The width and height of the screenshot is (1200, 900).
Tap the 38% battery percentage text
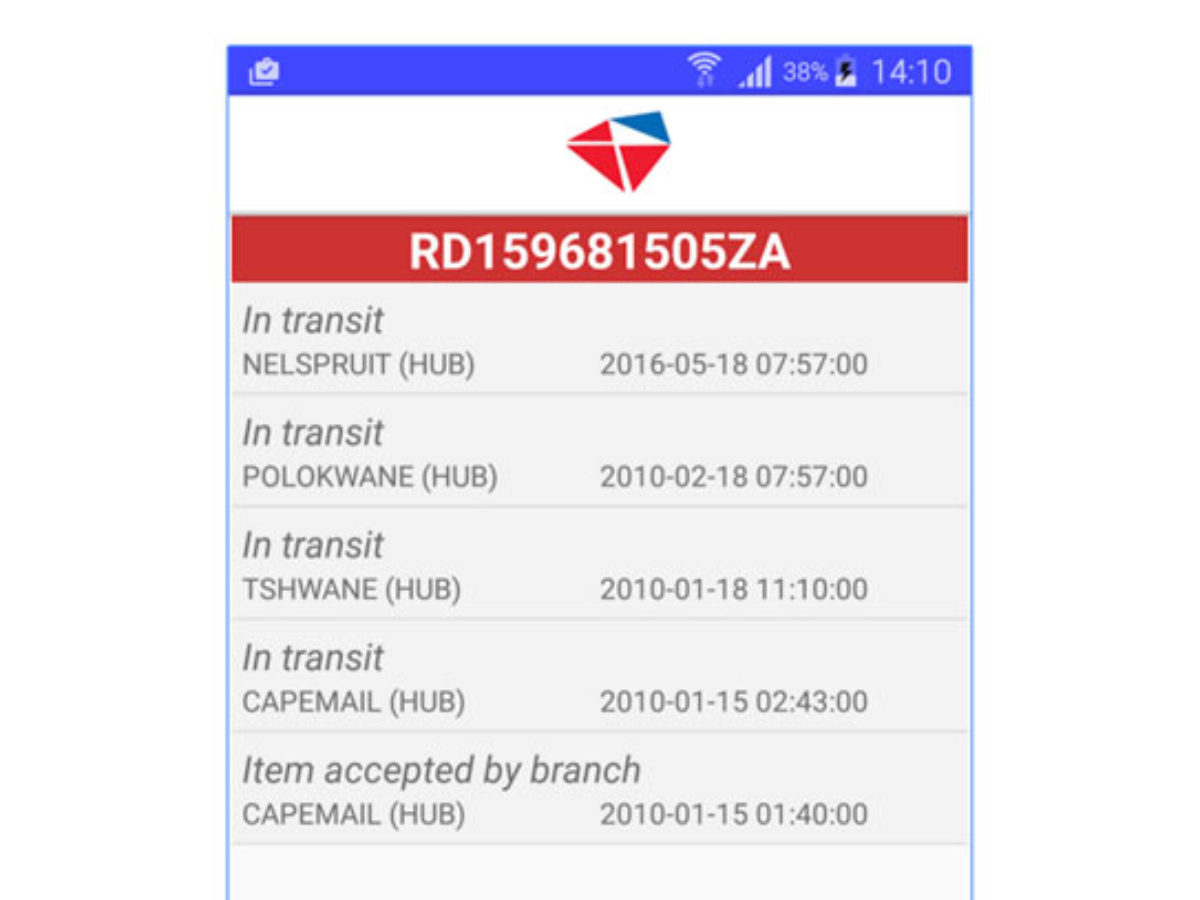click(x=805, y=72)
